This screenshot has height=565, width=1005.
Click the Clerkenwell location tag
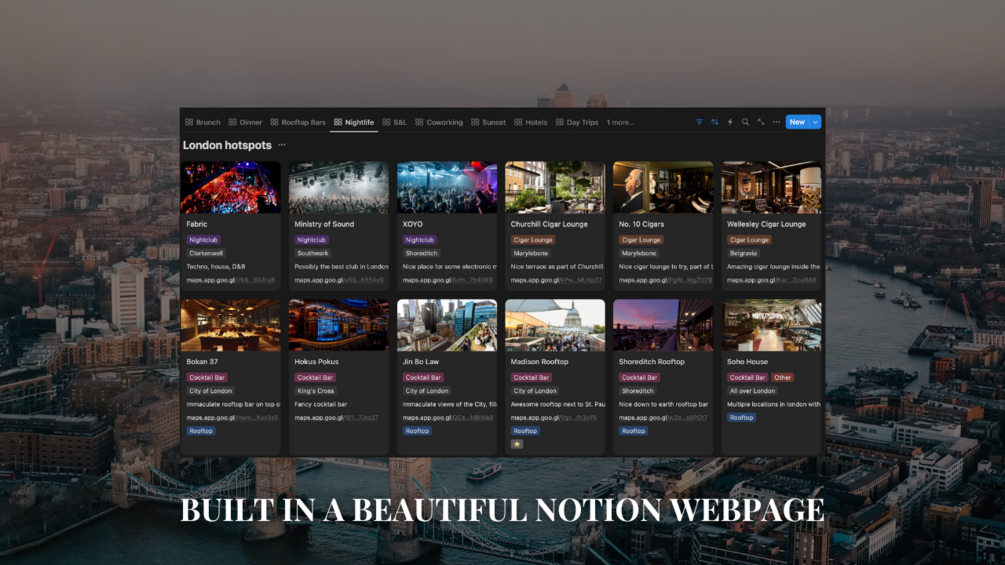click(x=205, y=253)
